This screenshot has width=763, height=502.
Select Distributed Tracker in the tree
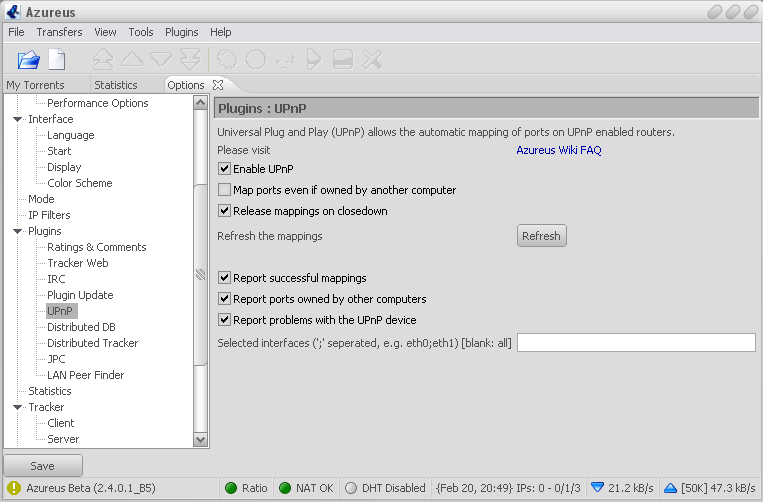tap(92, 343)
